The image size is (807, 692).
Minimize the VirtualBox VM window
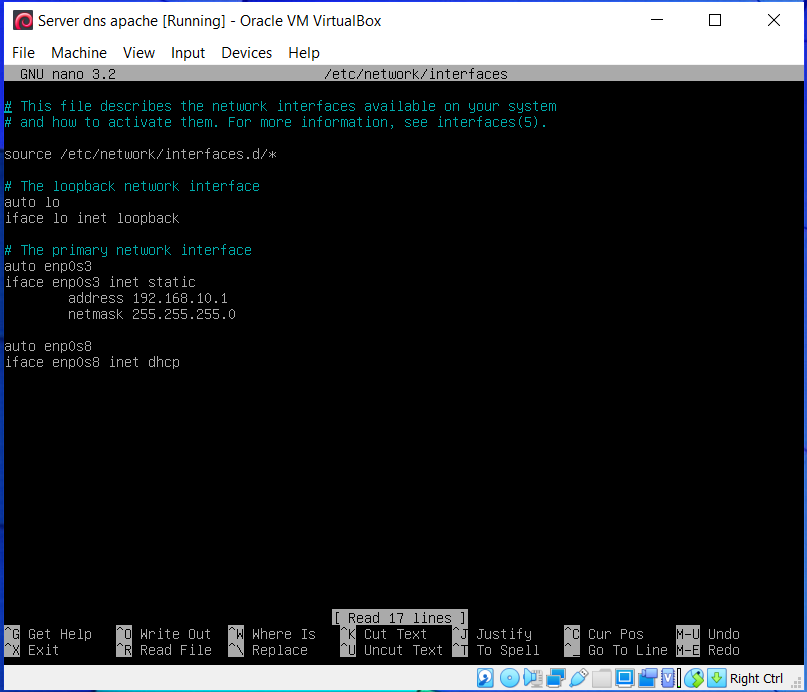(x=657, y=20)
